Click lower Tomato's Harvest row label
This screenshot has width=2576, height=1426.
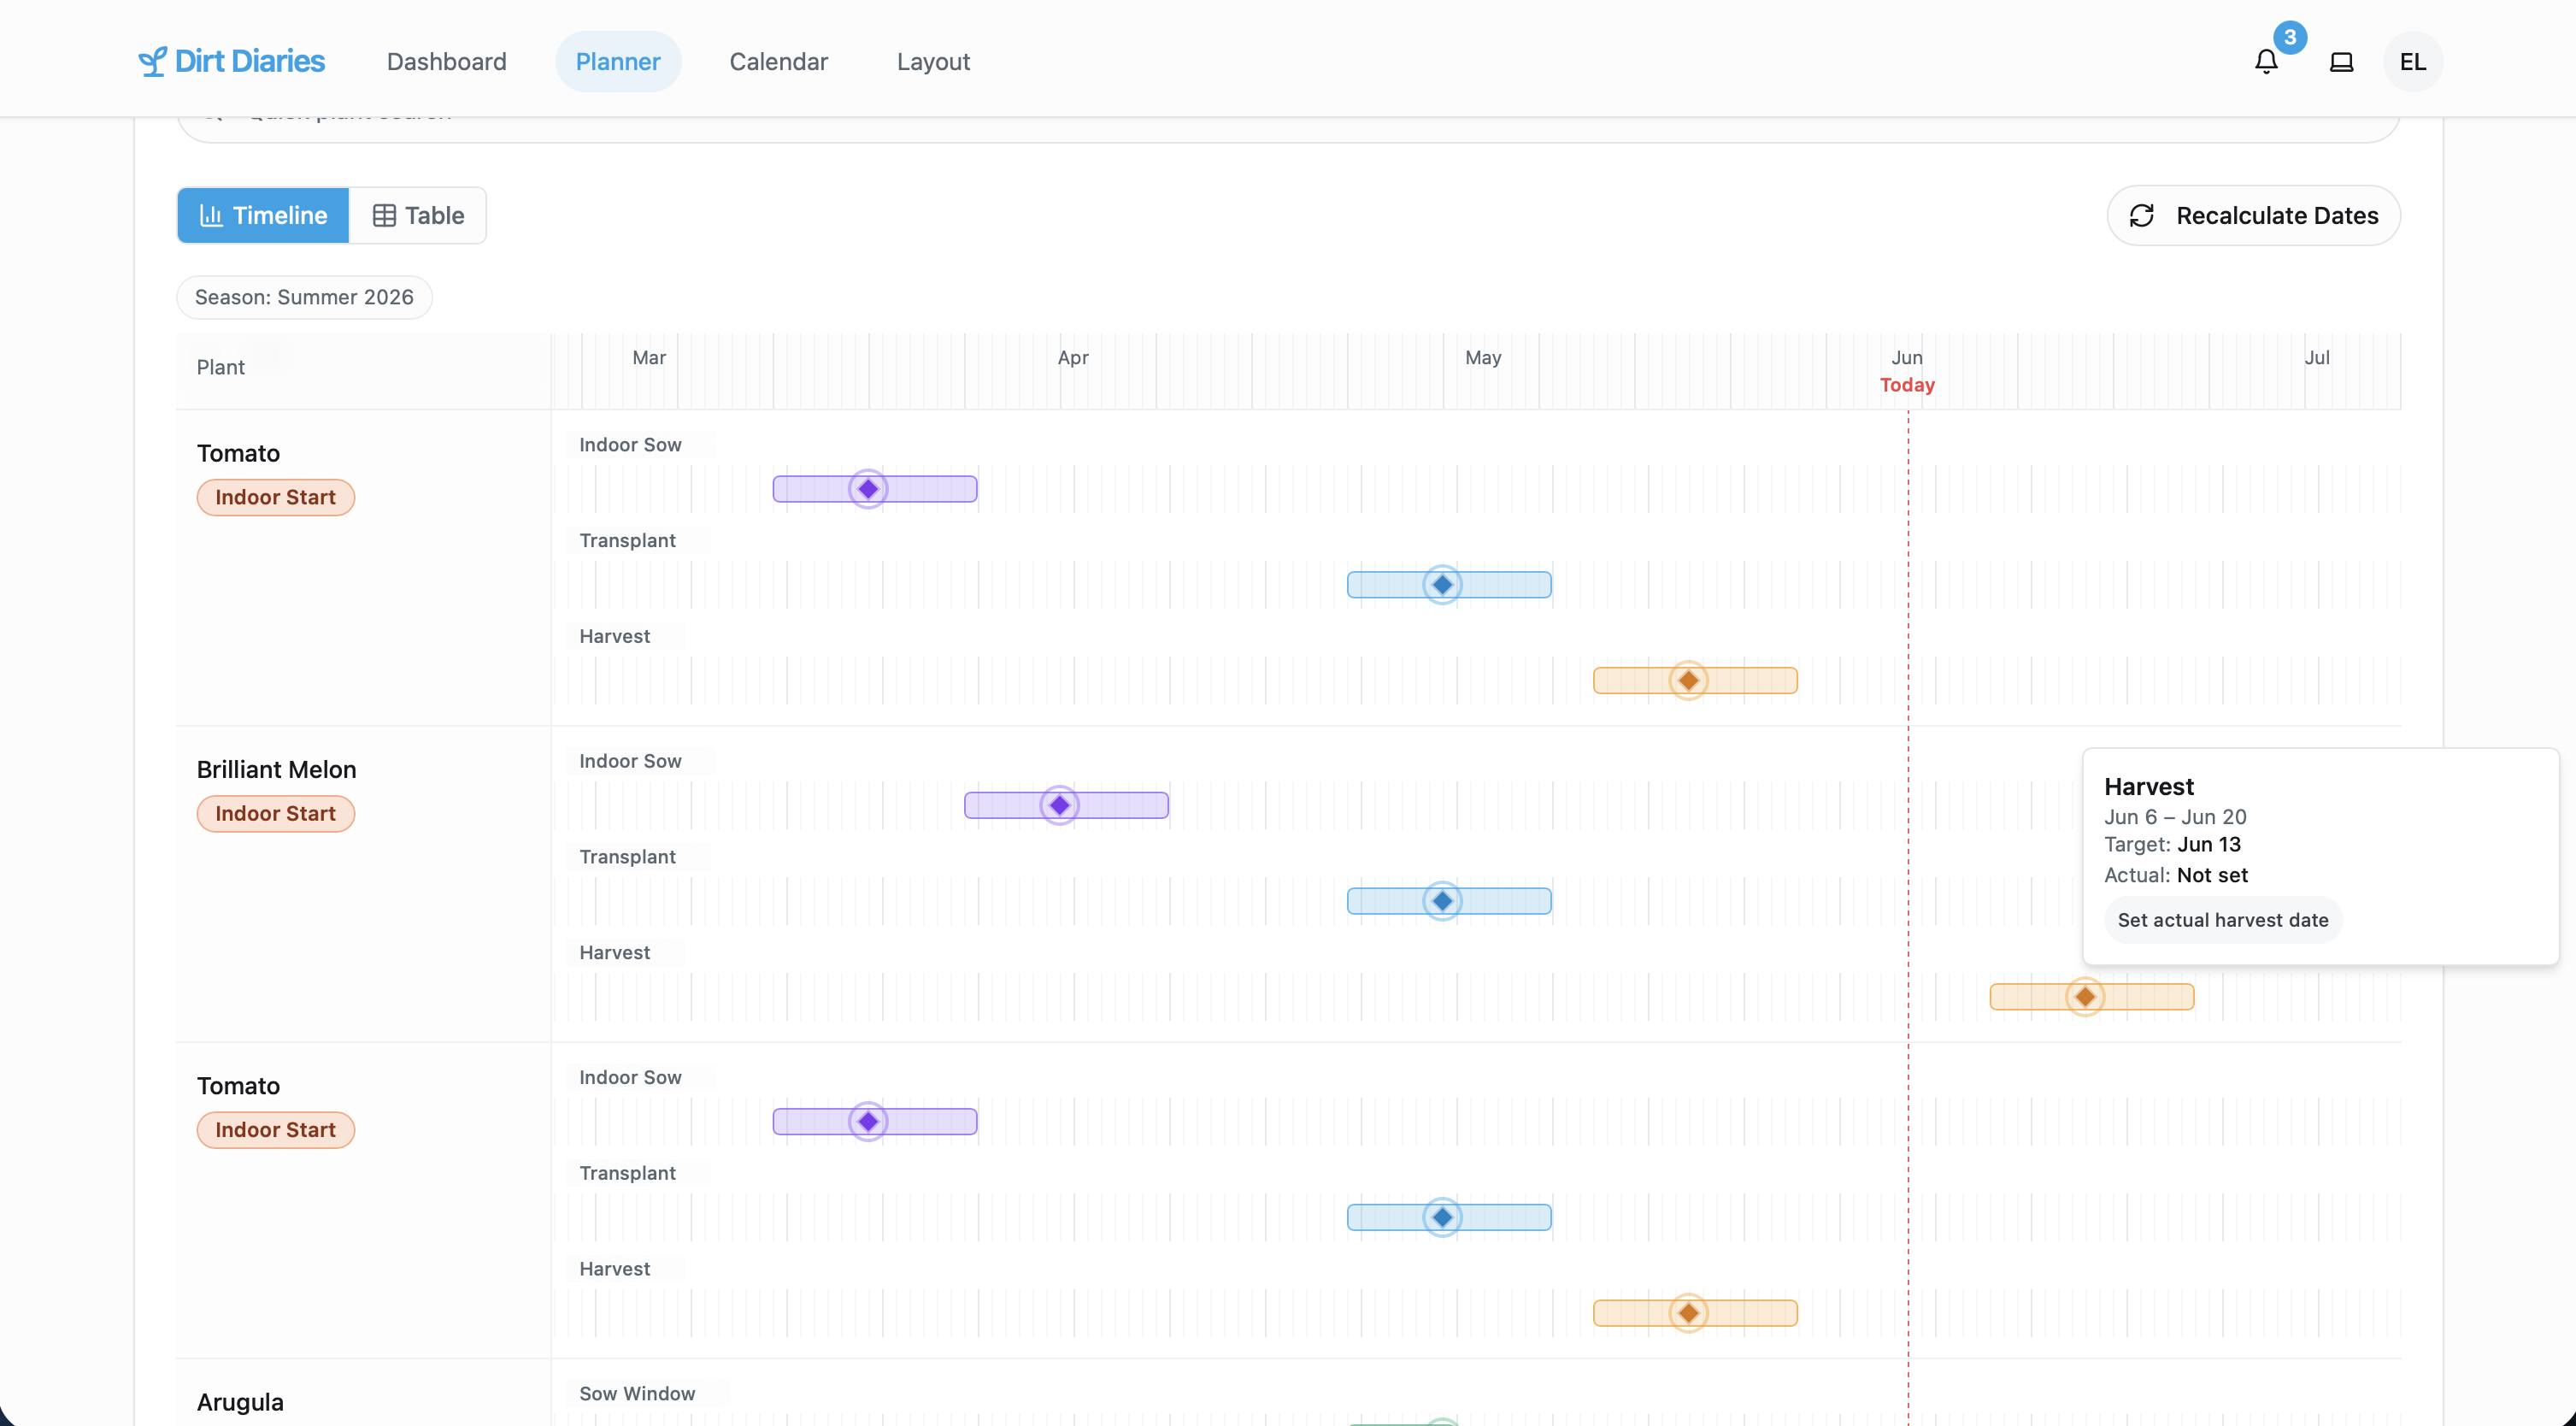614,1269
